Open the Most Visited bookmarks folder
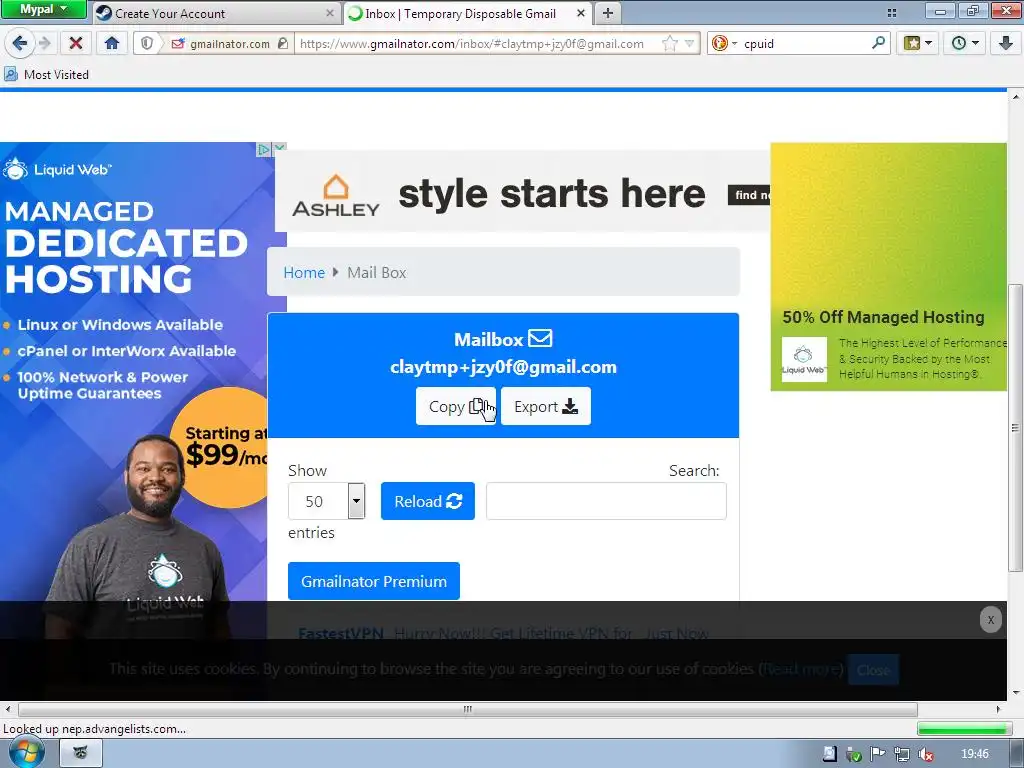This screenshot has height=768, width=1024. pos(46,74)
